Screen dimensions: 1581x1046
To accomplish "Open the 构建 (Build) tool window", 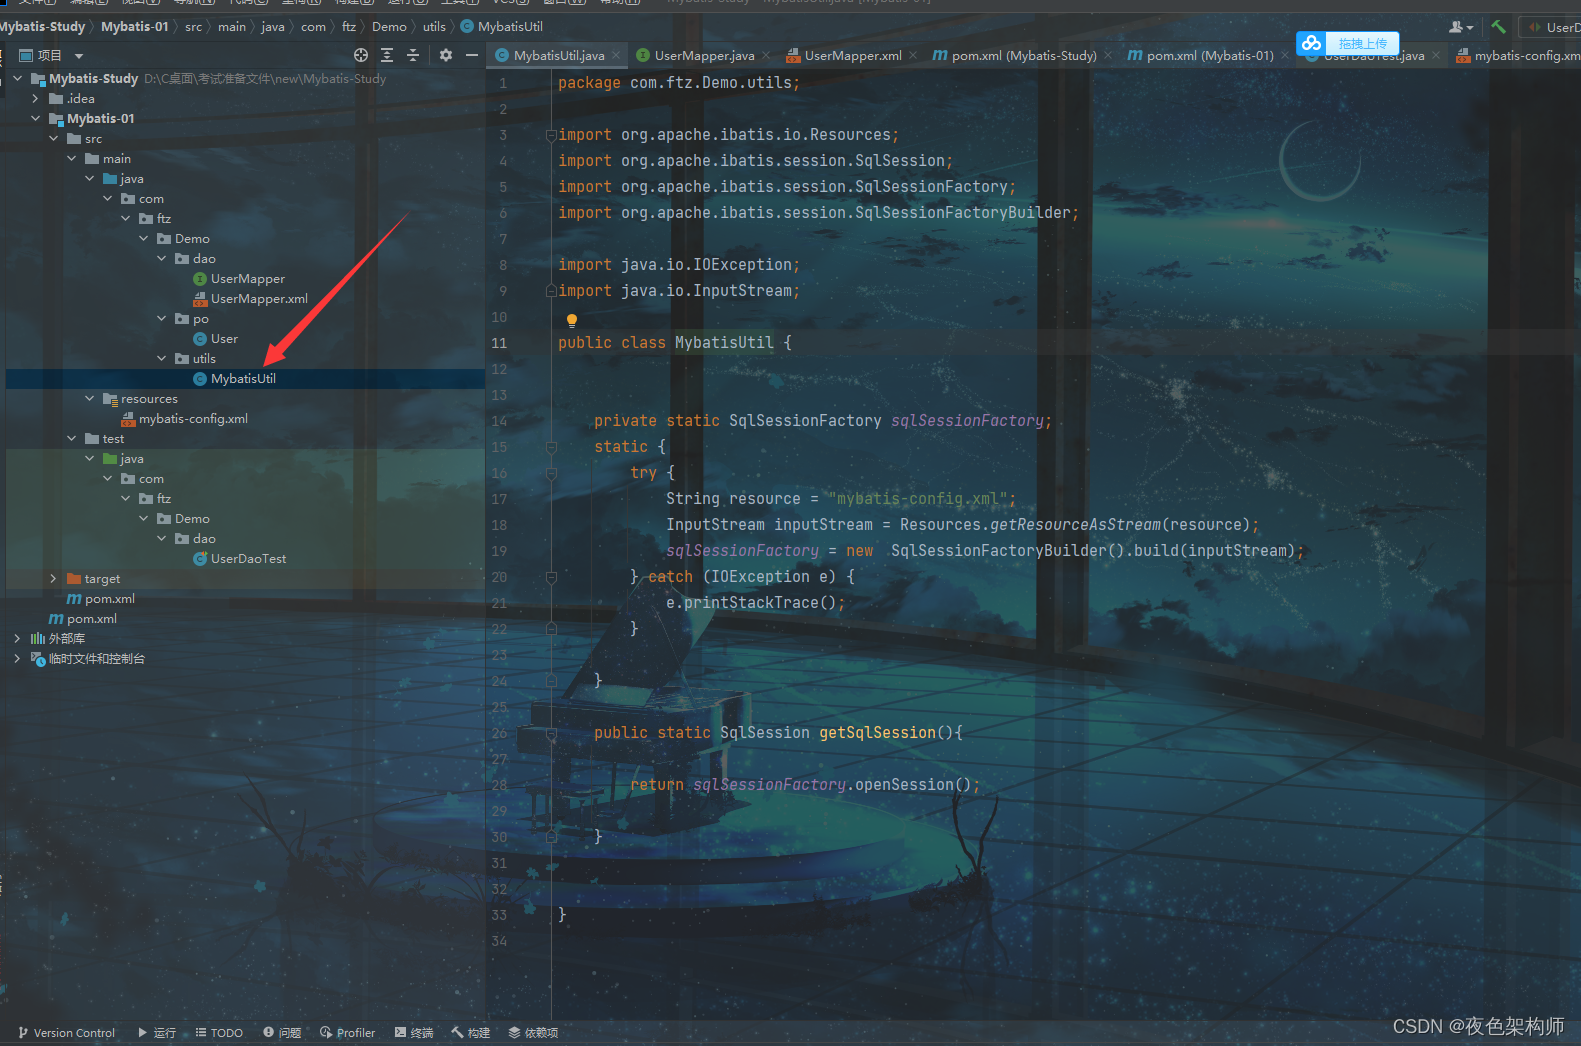I will (x=470, y=1033).
